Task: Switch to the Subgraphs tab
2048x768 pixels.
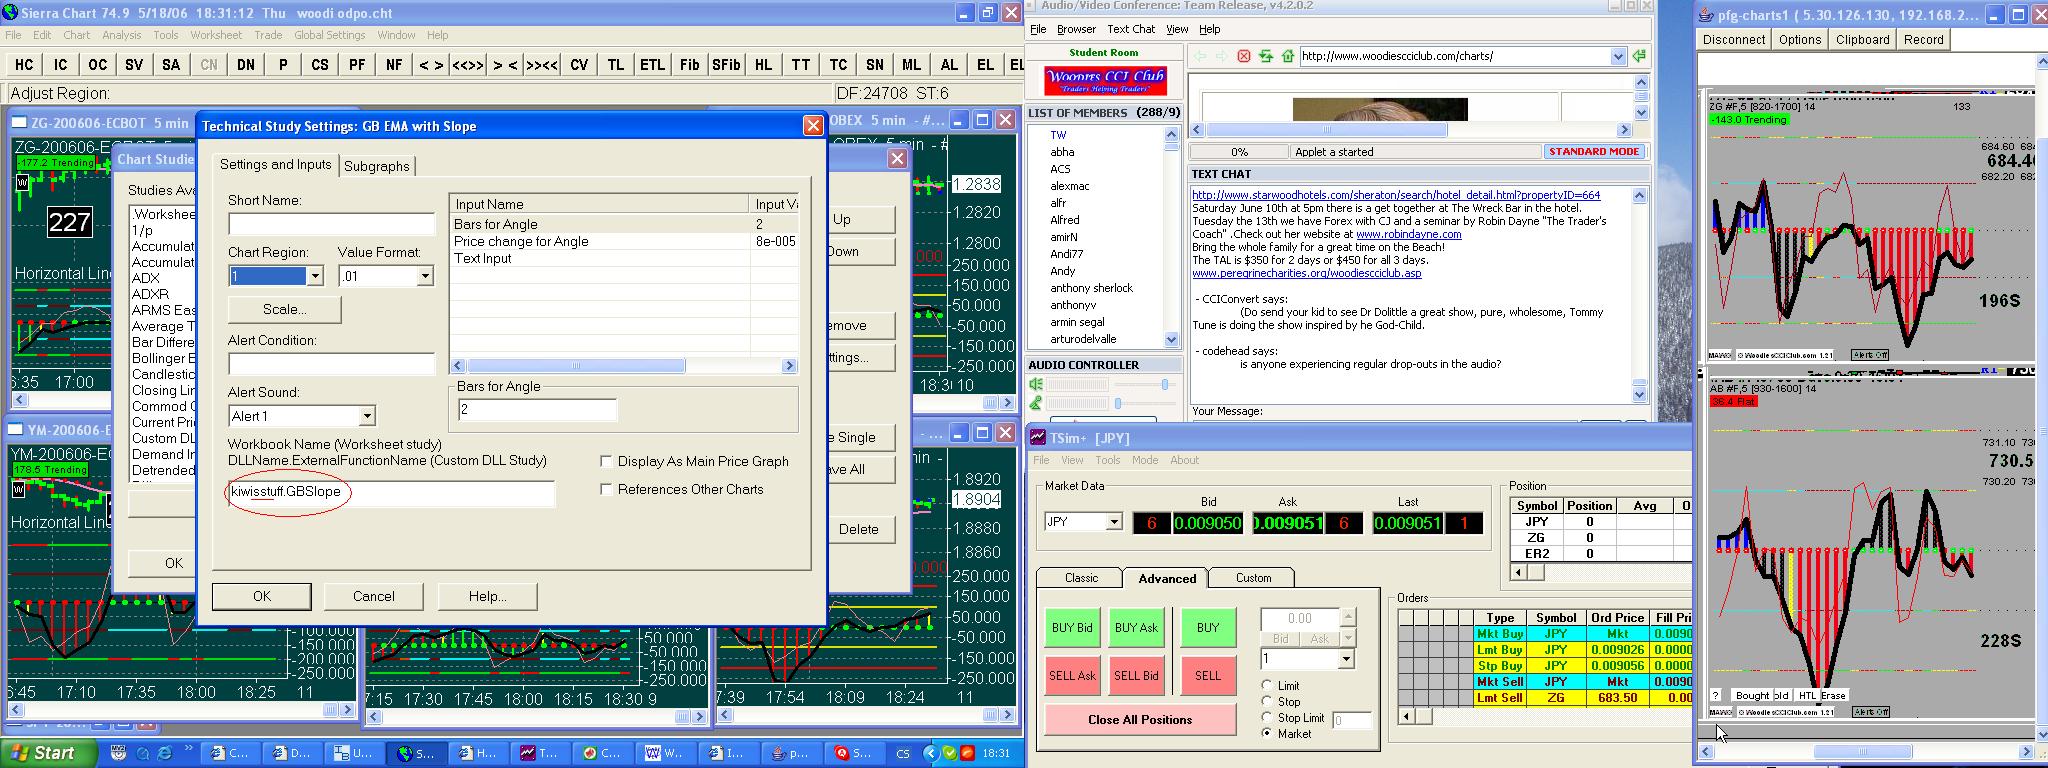Action: 376,166
